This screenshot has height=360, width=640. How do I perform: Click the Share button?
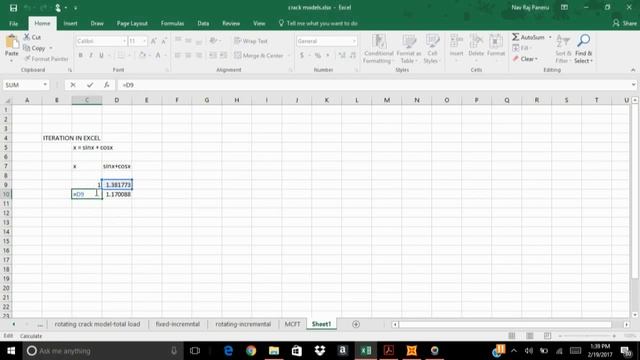point(624,24)
